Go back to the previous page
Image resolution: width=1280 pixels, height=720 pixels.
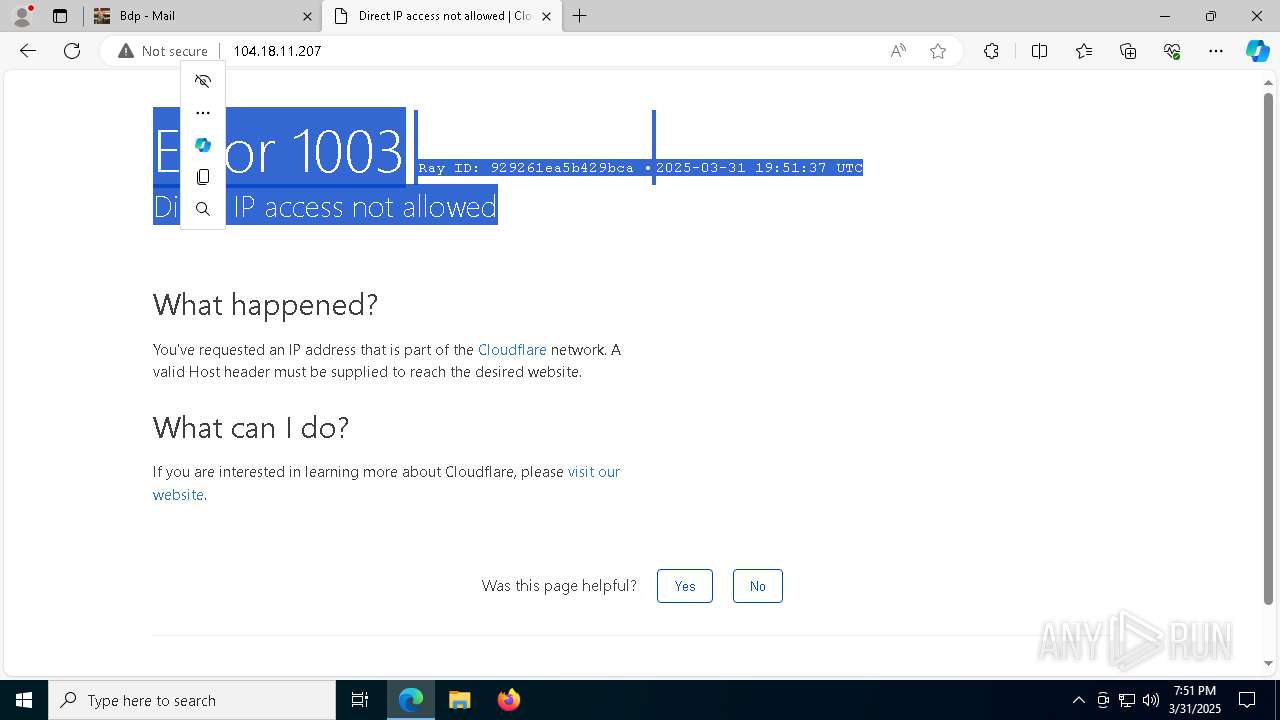tap(28, 51)
